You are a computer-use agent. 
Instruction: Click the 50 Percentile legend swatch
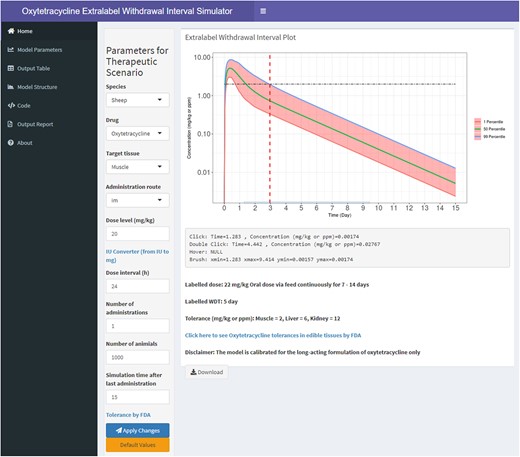point(478,129)
